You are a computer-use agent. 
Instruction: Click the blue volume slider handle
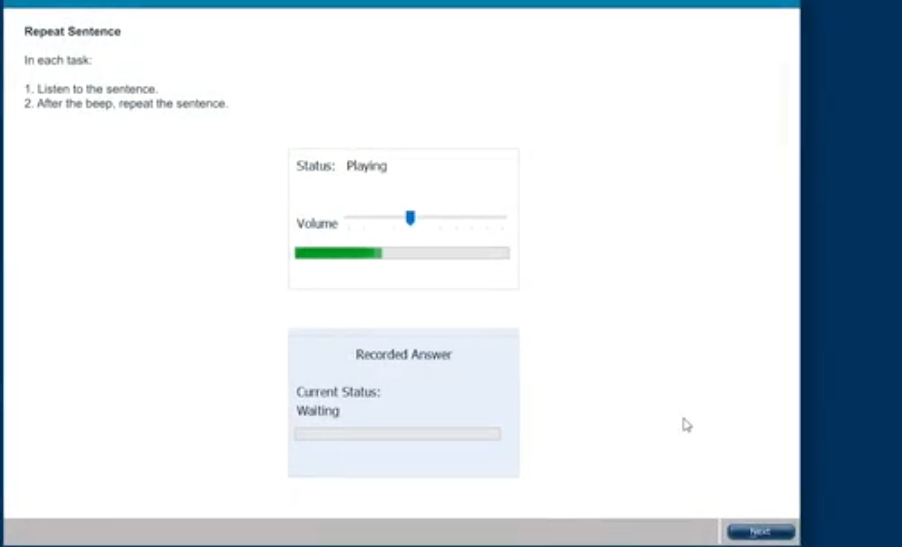click(x=410, y=218)
